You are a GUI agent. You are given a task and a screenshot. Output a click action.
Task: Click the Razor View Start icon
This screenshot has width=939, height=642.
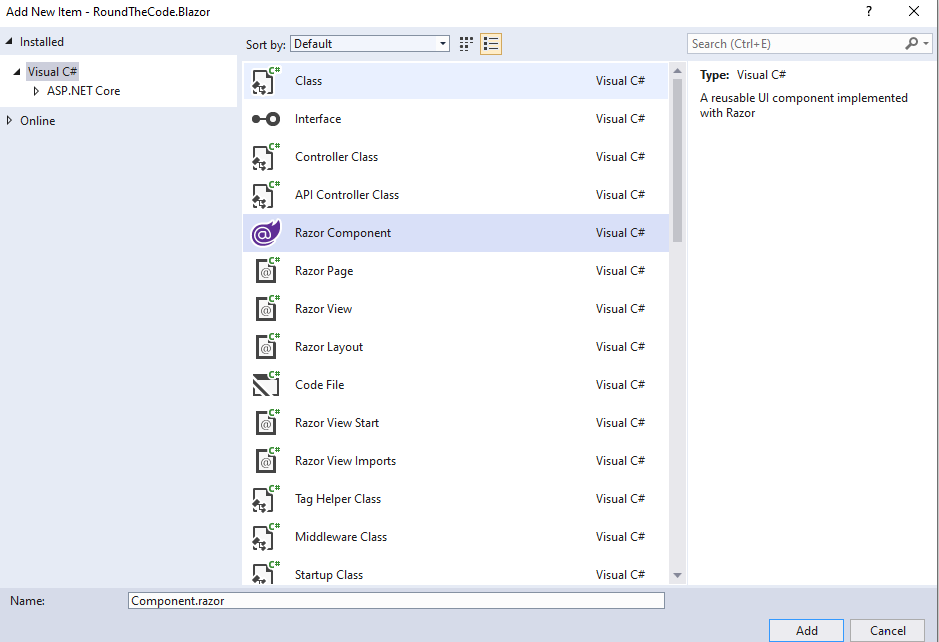pyautogui.click(x=267, y=423)
